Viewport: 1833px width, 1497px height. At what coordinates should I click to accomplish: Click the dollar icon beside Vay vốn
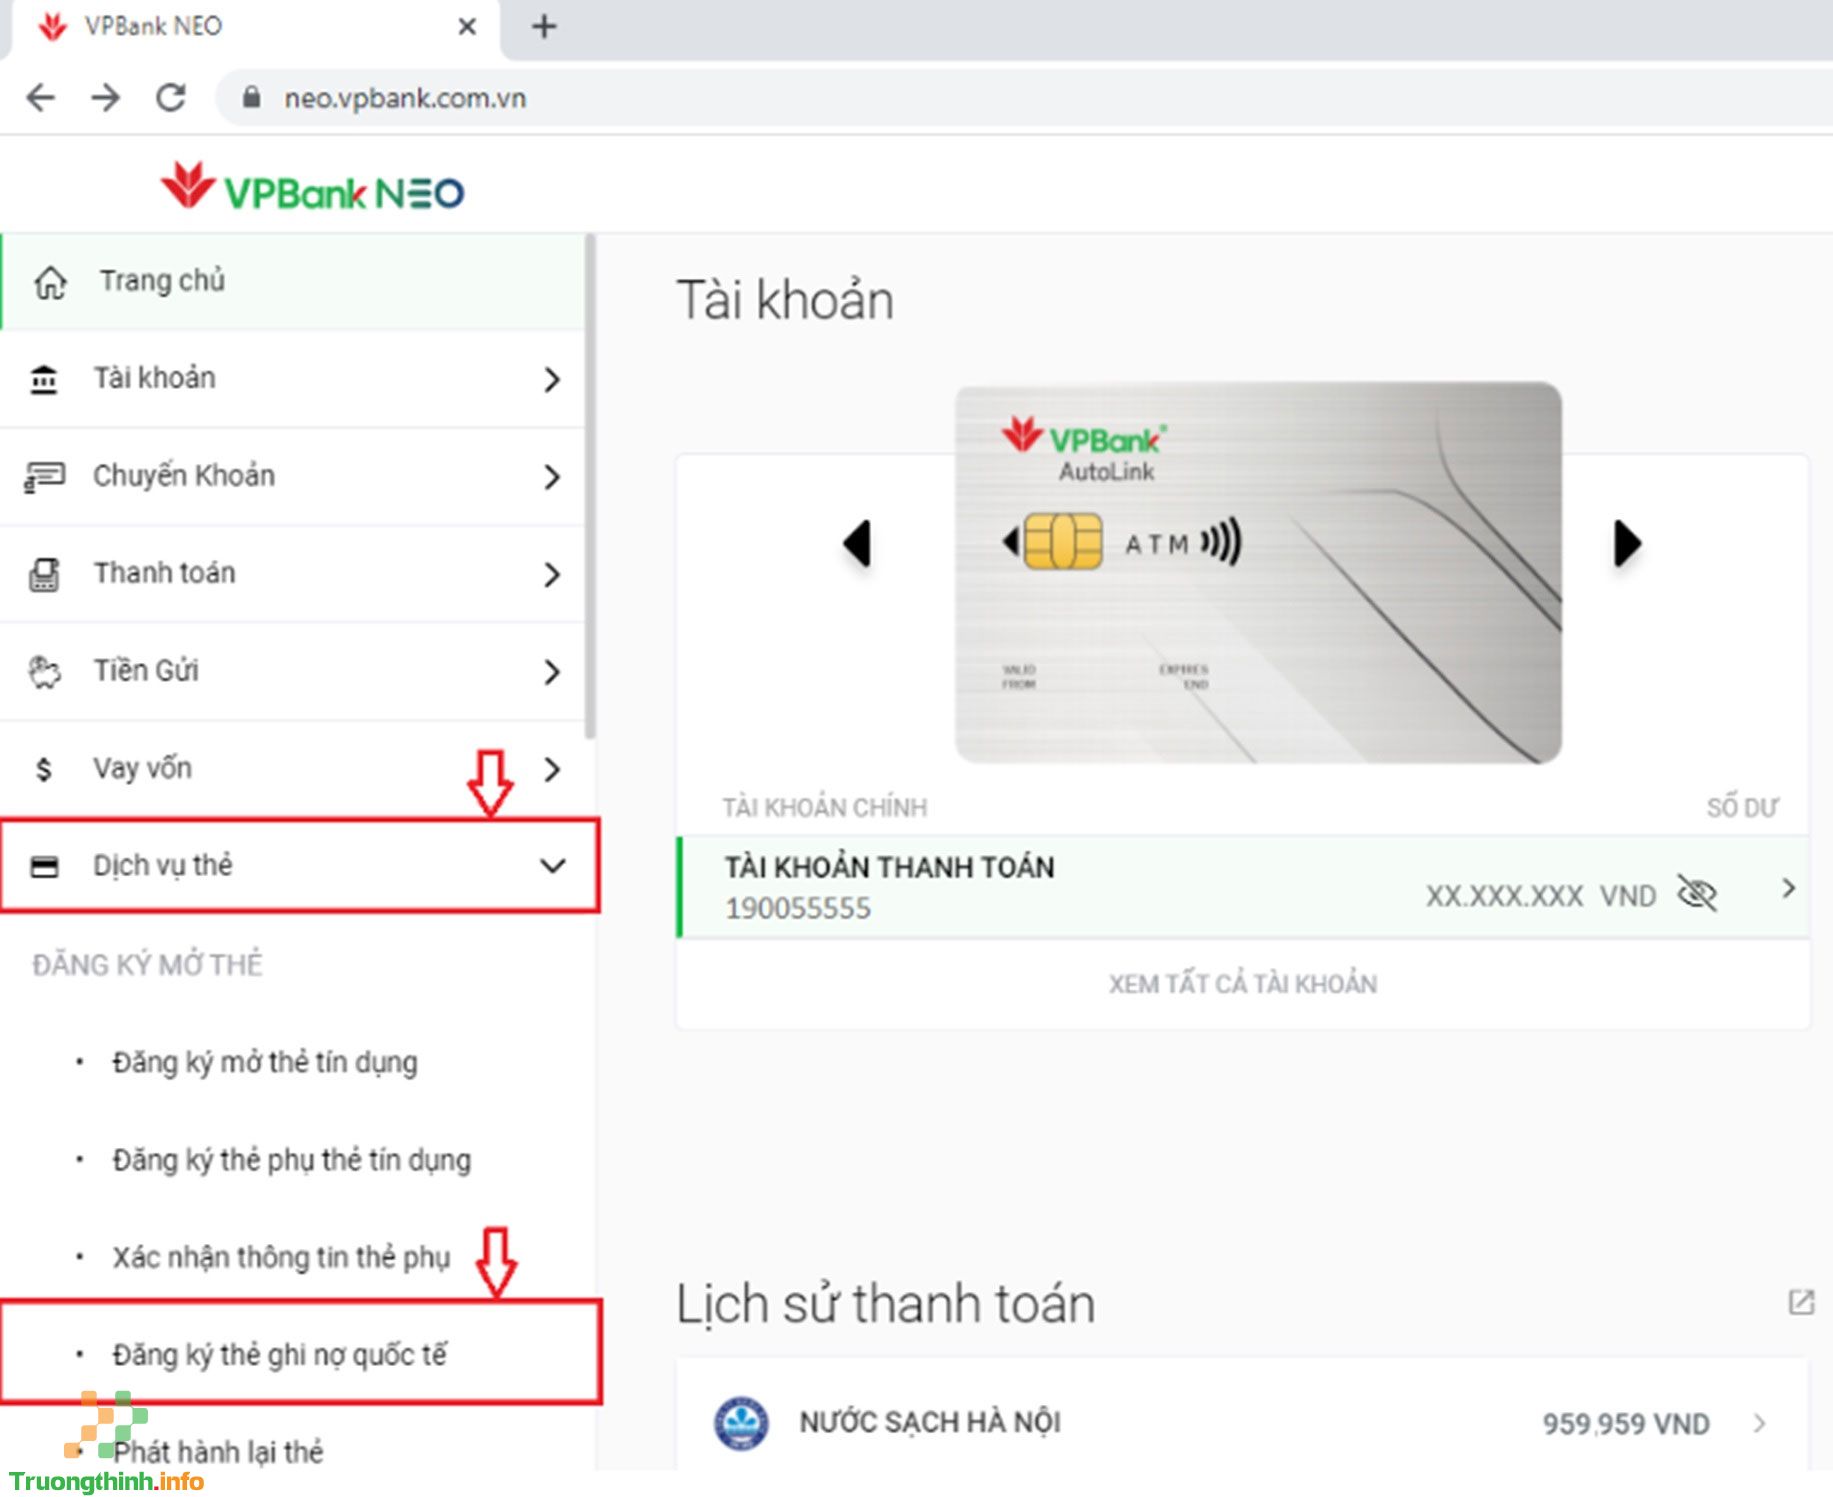(43, 769)
